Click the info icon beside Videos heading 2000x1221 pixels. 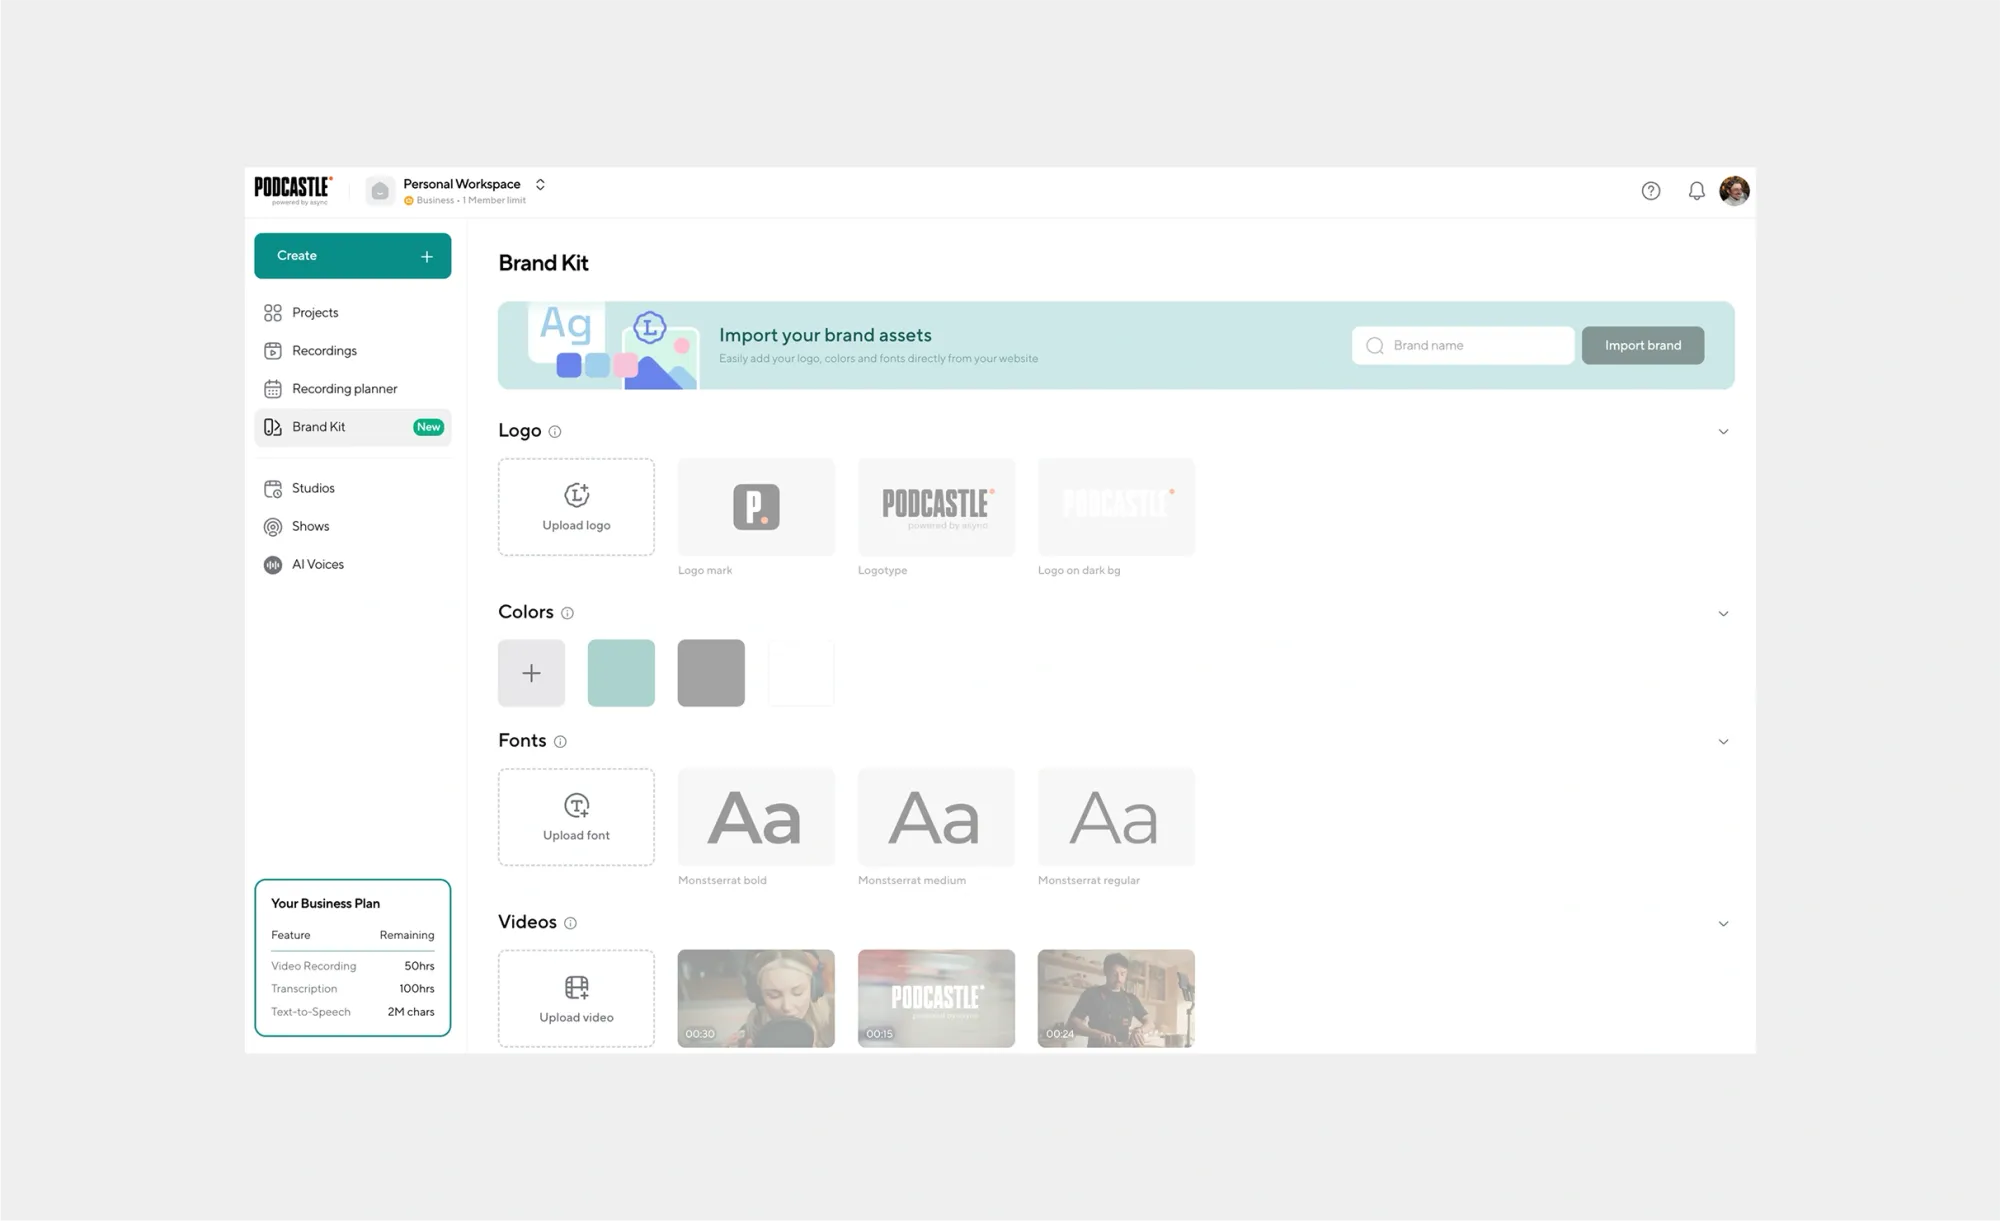(570, 923)
